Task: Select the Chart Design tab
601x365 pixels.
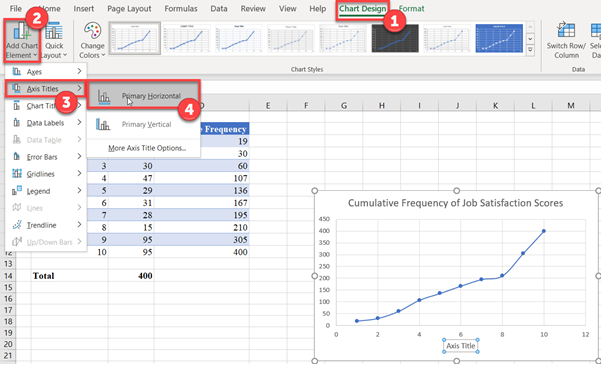Action: point(363,8)
